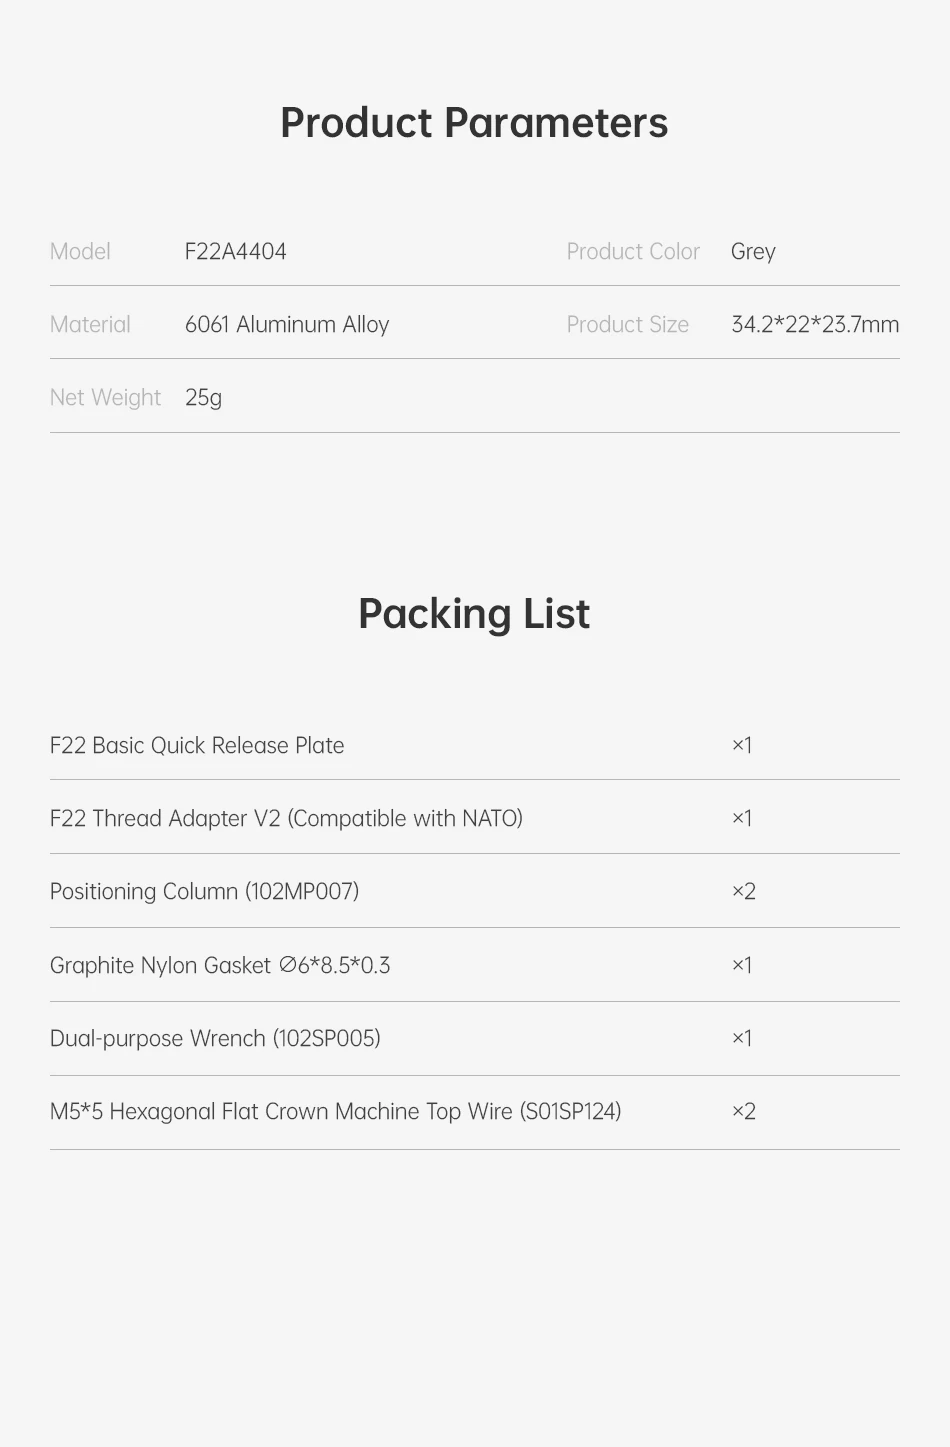Screen dimensions: 950x1447
Task: Click the ×2 quantity for Positioning Column
Action: pos(743,892)
